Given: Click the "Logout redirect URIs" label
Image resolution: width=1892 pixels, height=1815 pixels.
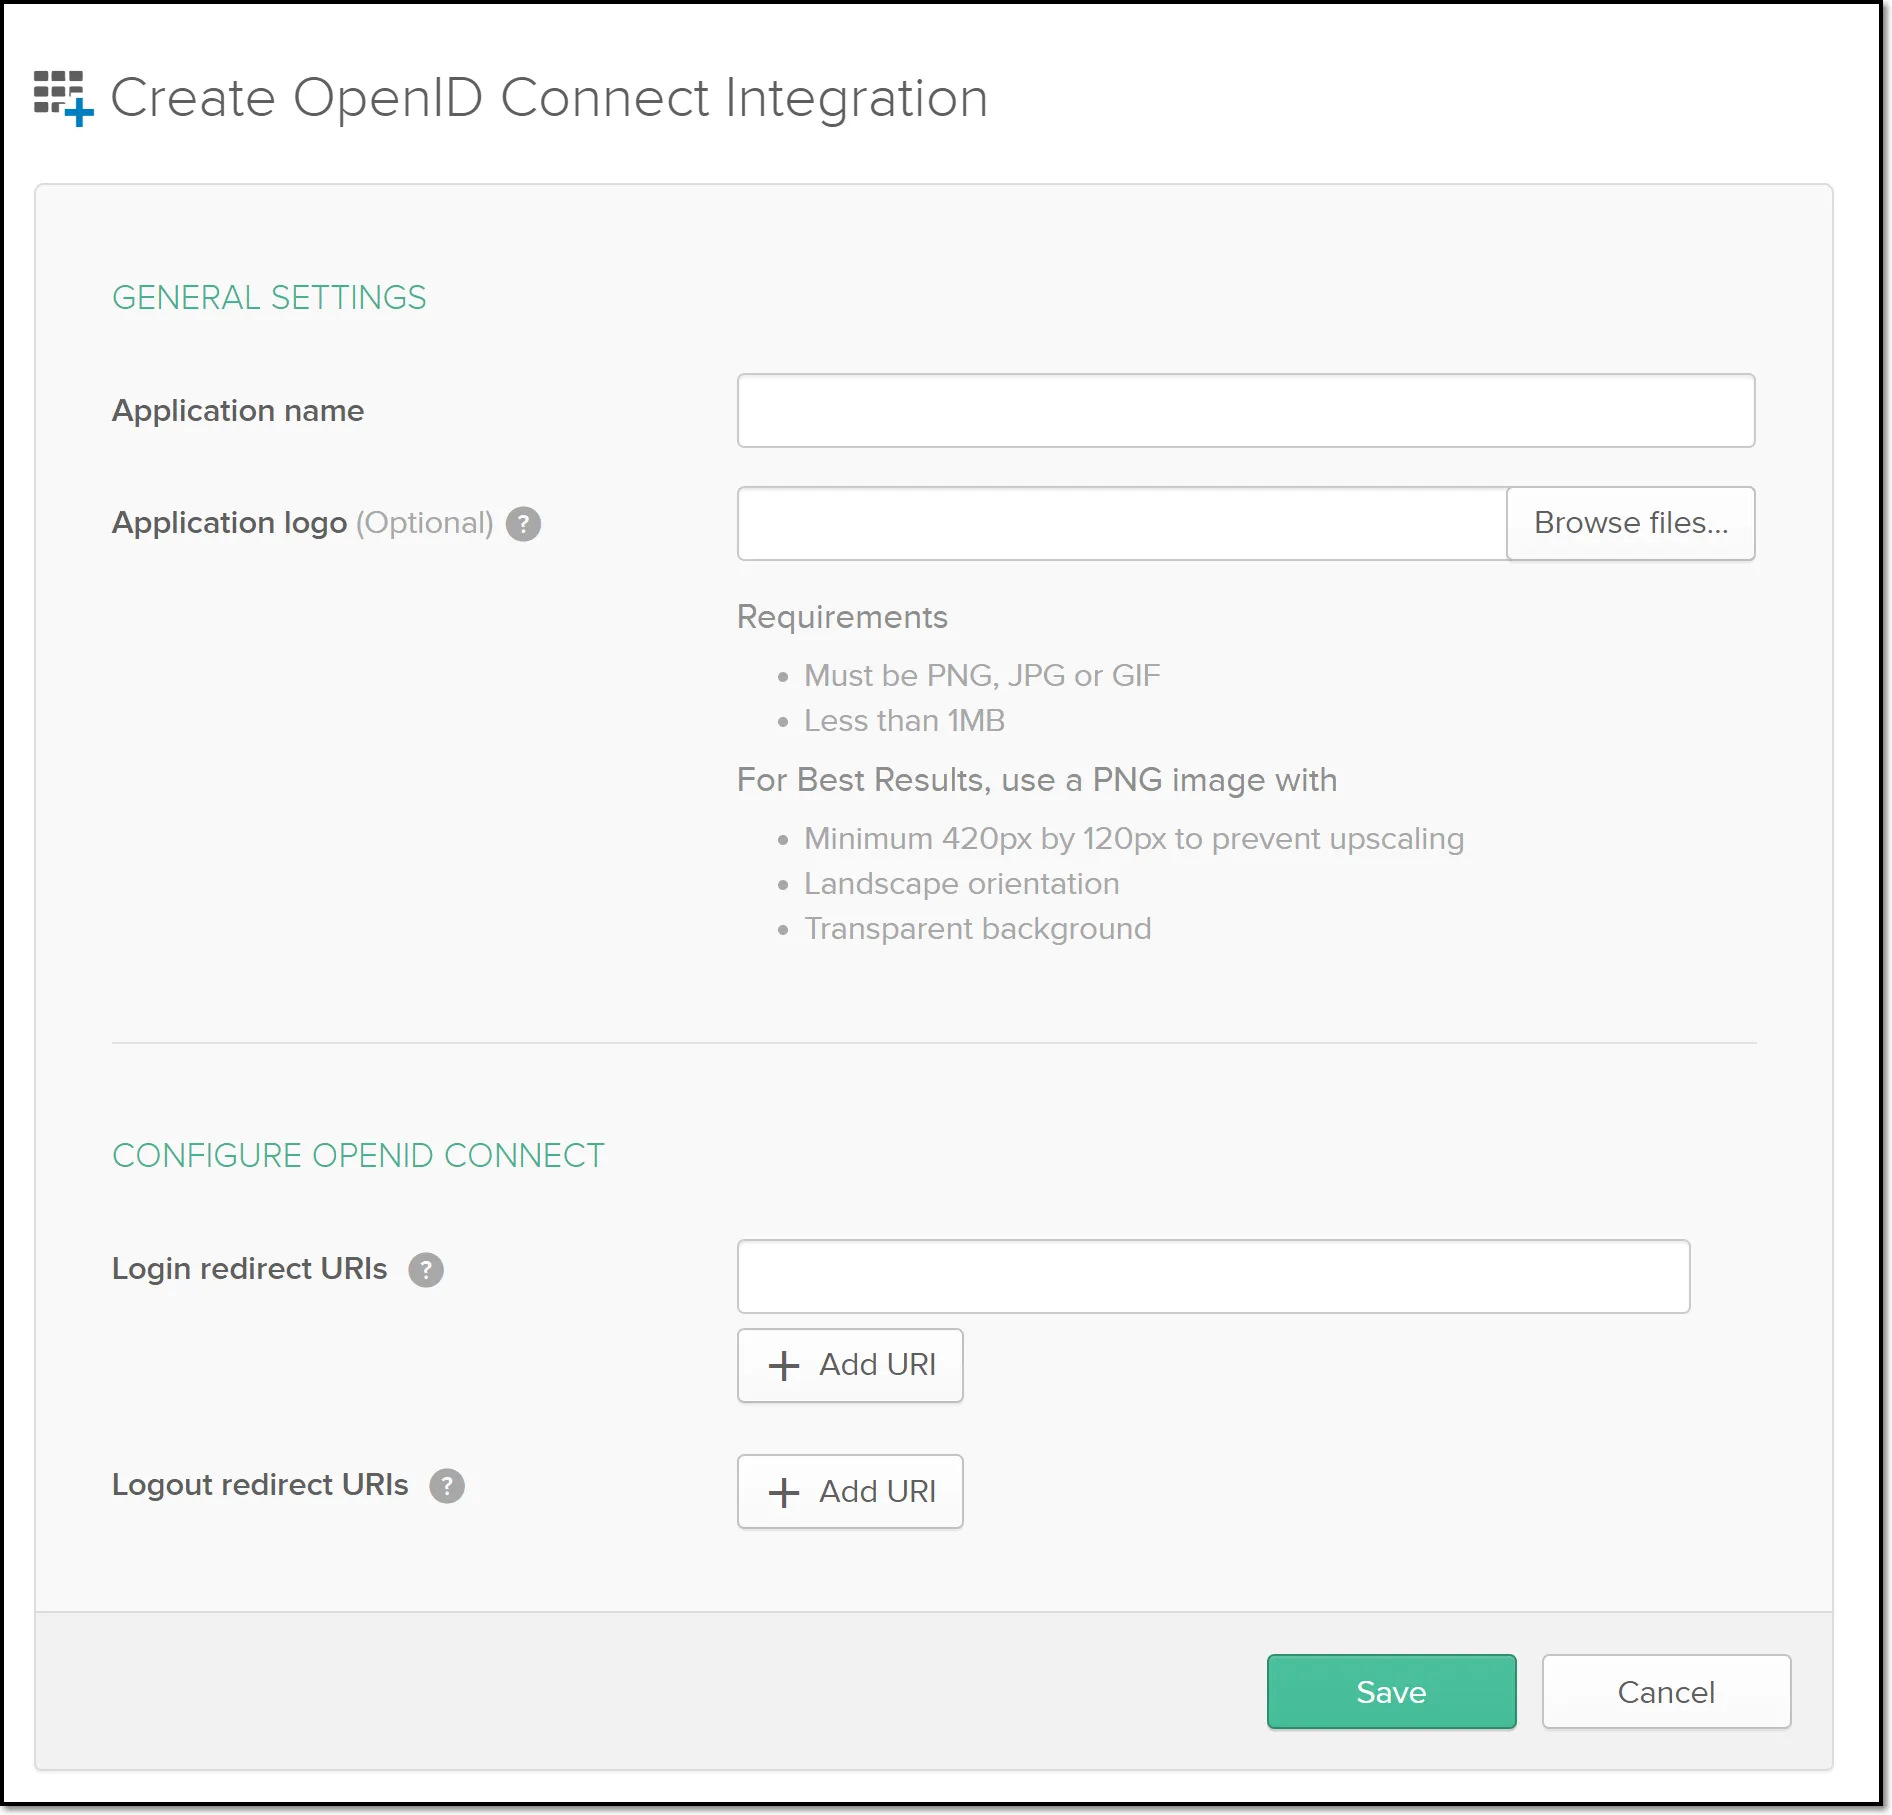Looking at the screenshot, I should [260, 1485].
